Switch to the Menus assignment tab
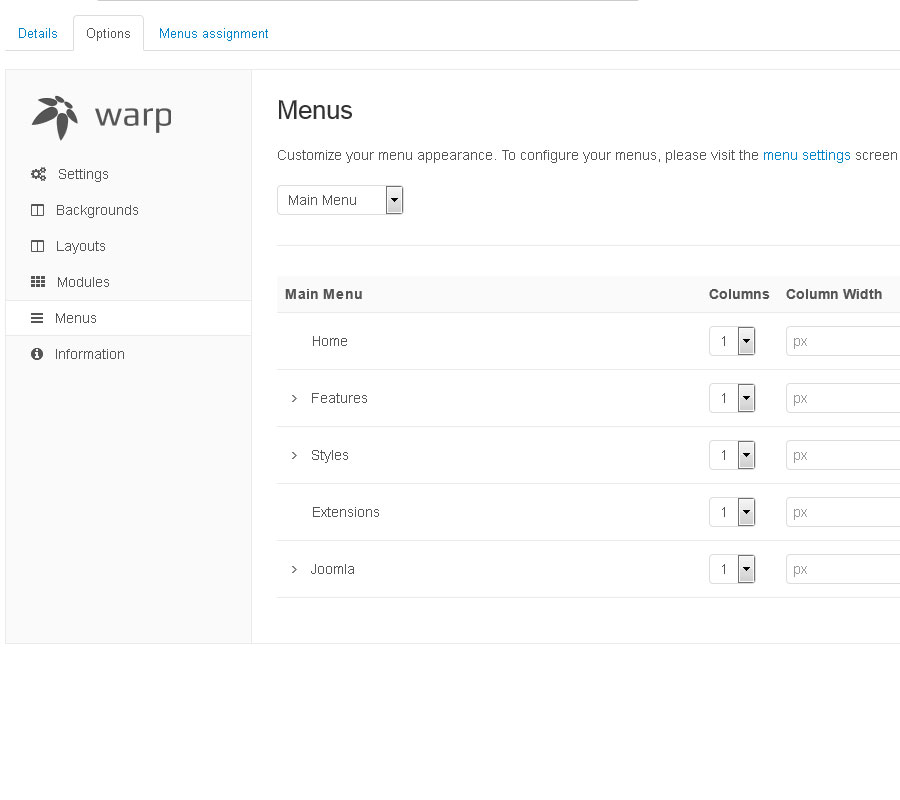 213,33
